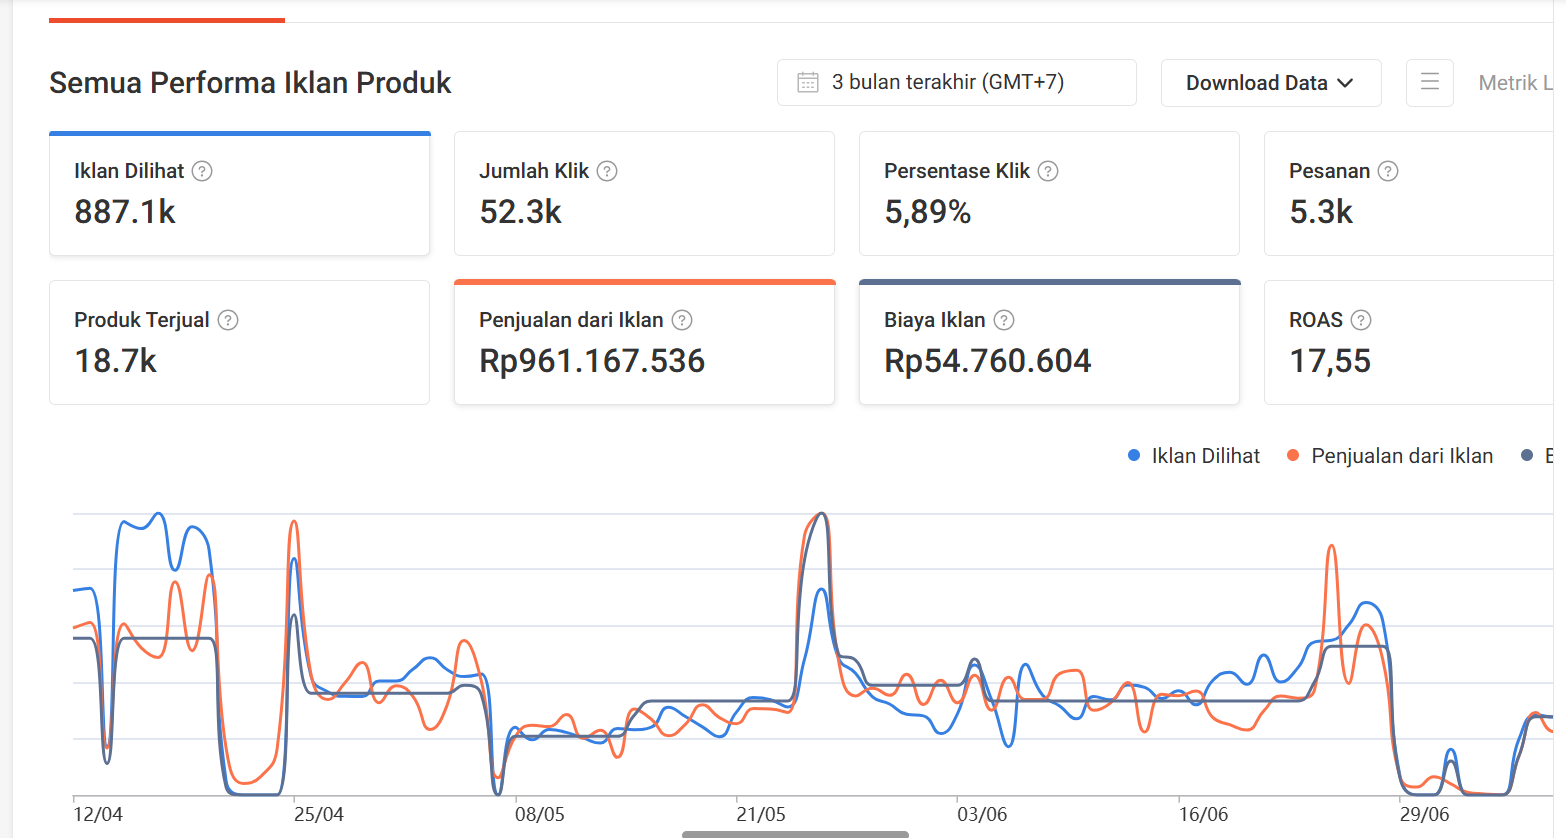This screenshot has height=838, width=1566.
Task: Click the calendar icon in date range field
Action: pos(808,82)
